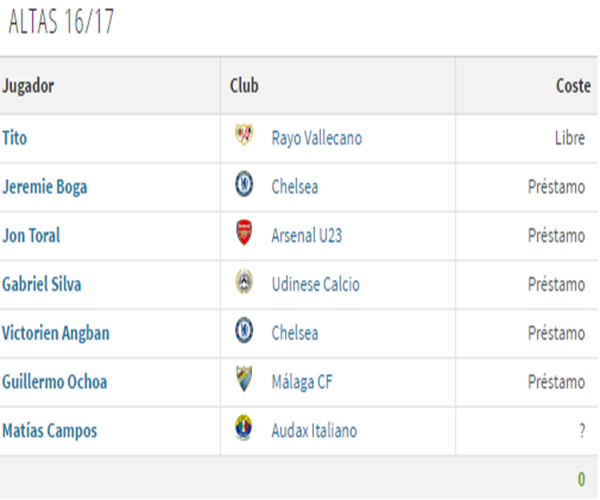Click the Chelsea crest beside Jeremie Boga

[x=244, y=184]
